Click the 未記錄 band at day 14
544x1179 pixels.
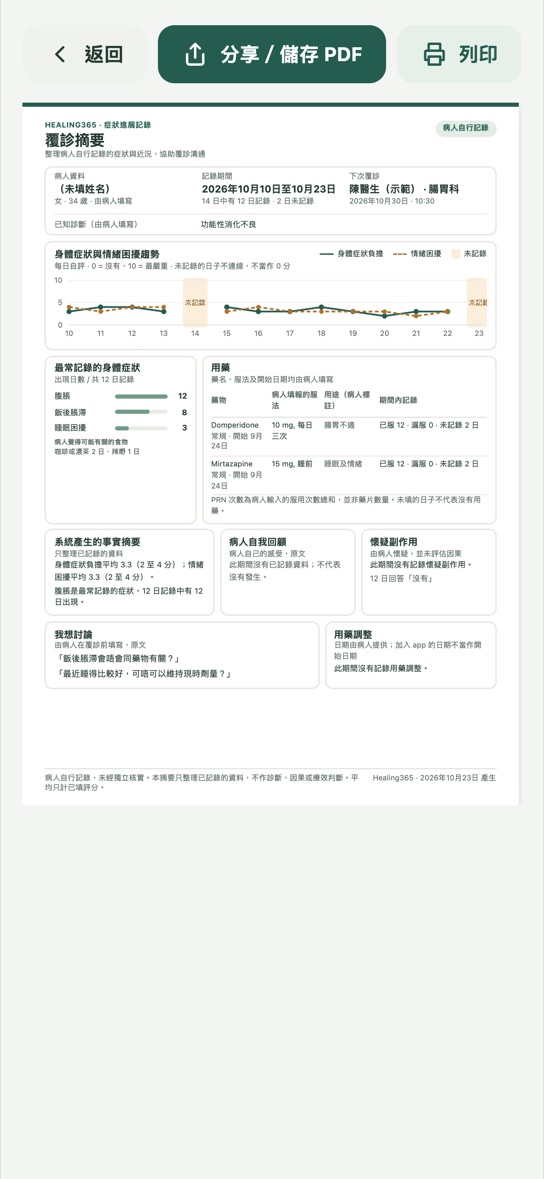[195, 302]
